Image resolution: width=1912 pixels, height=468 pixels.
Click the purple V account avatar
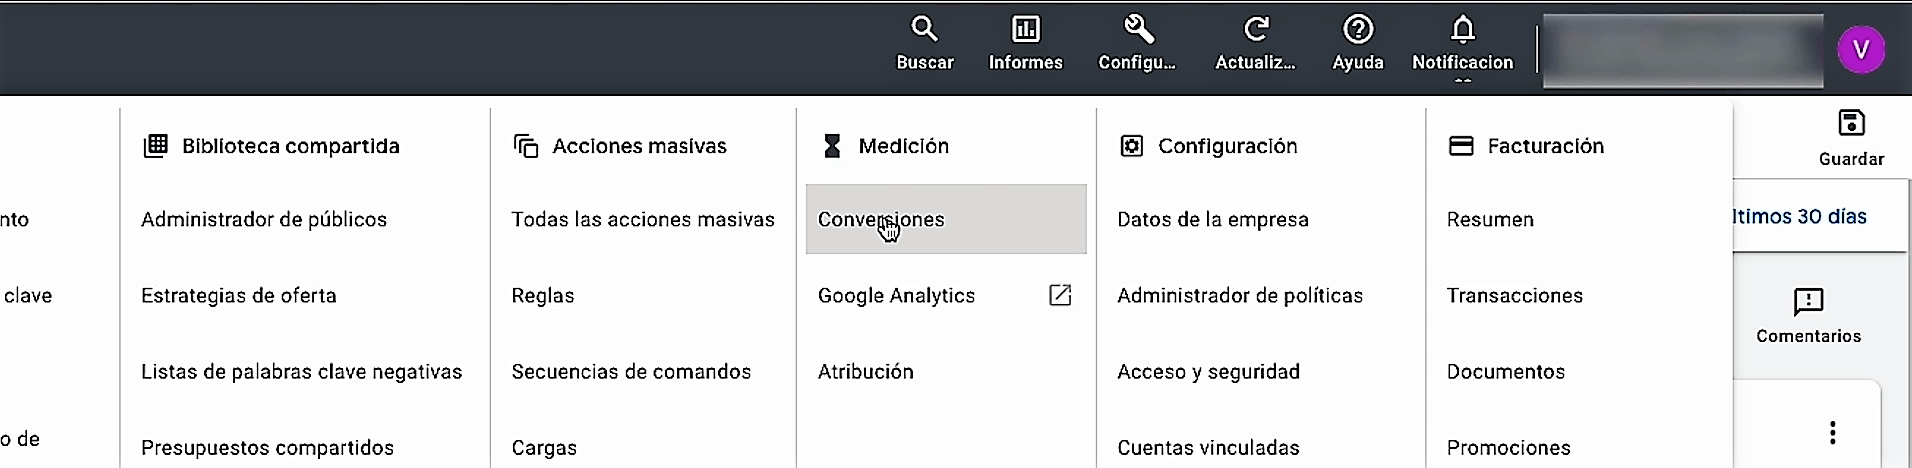[1860, 49]
